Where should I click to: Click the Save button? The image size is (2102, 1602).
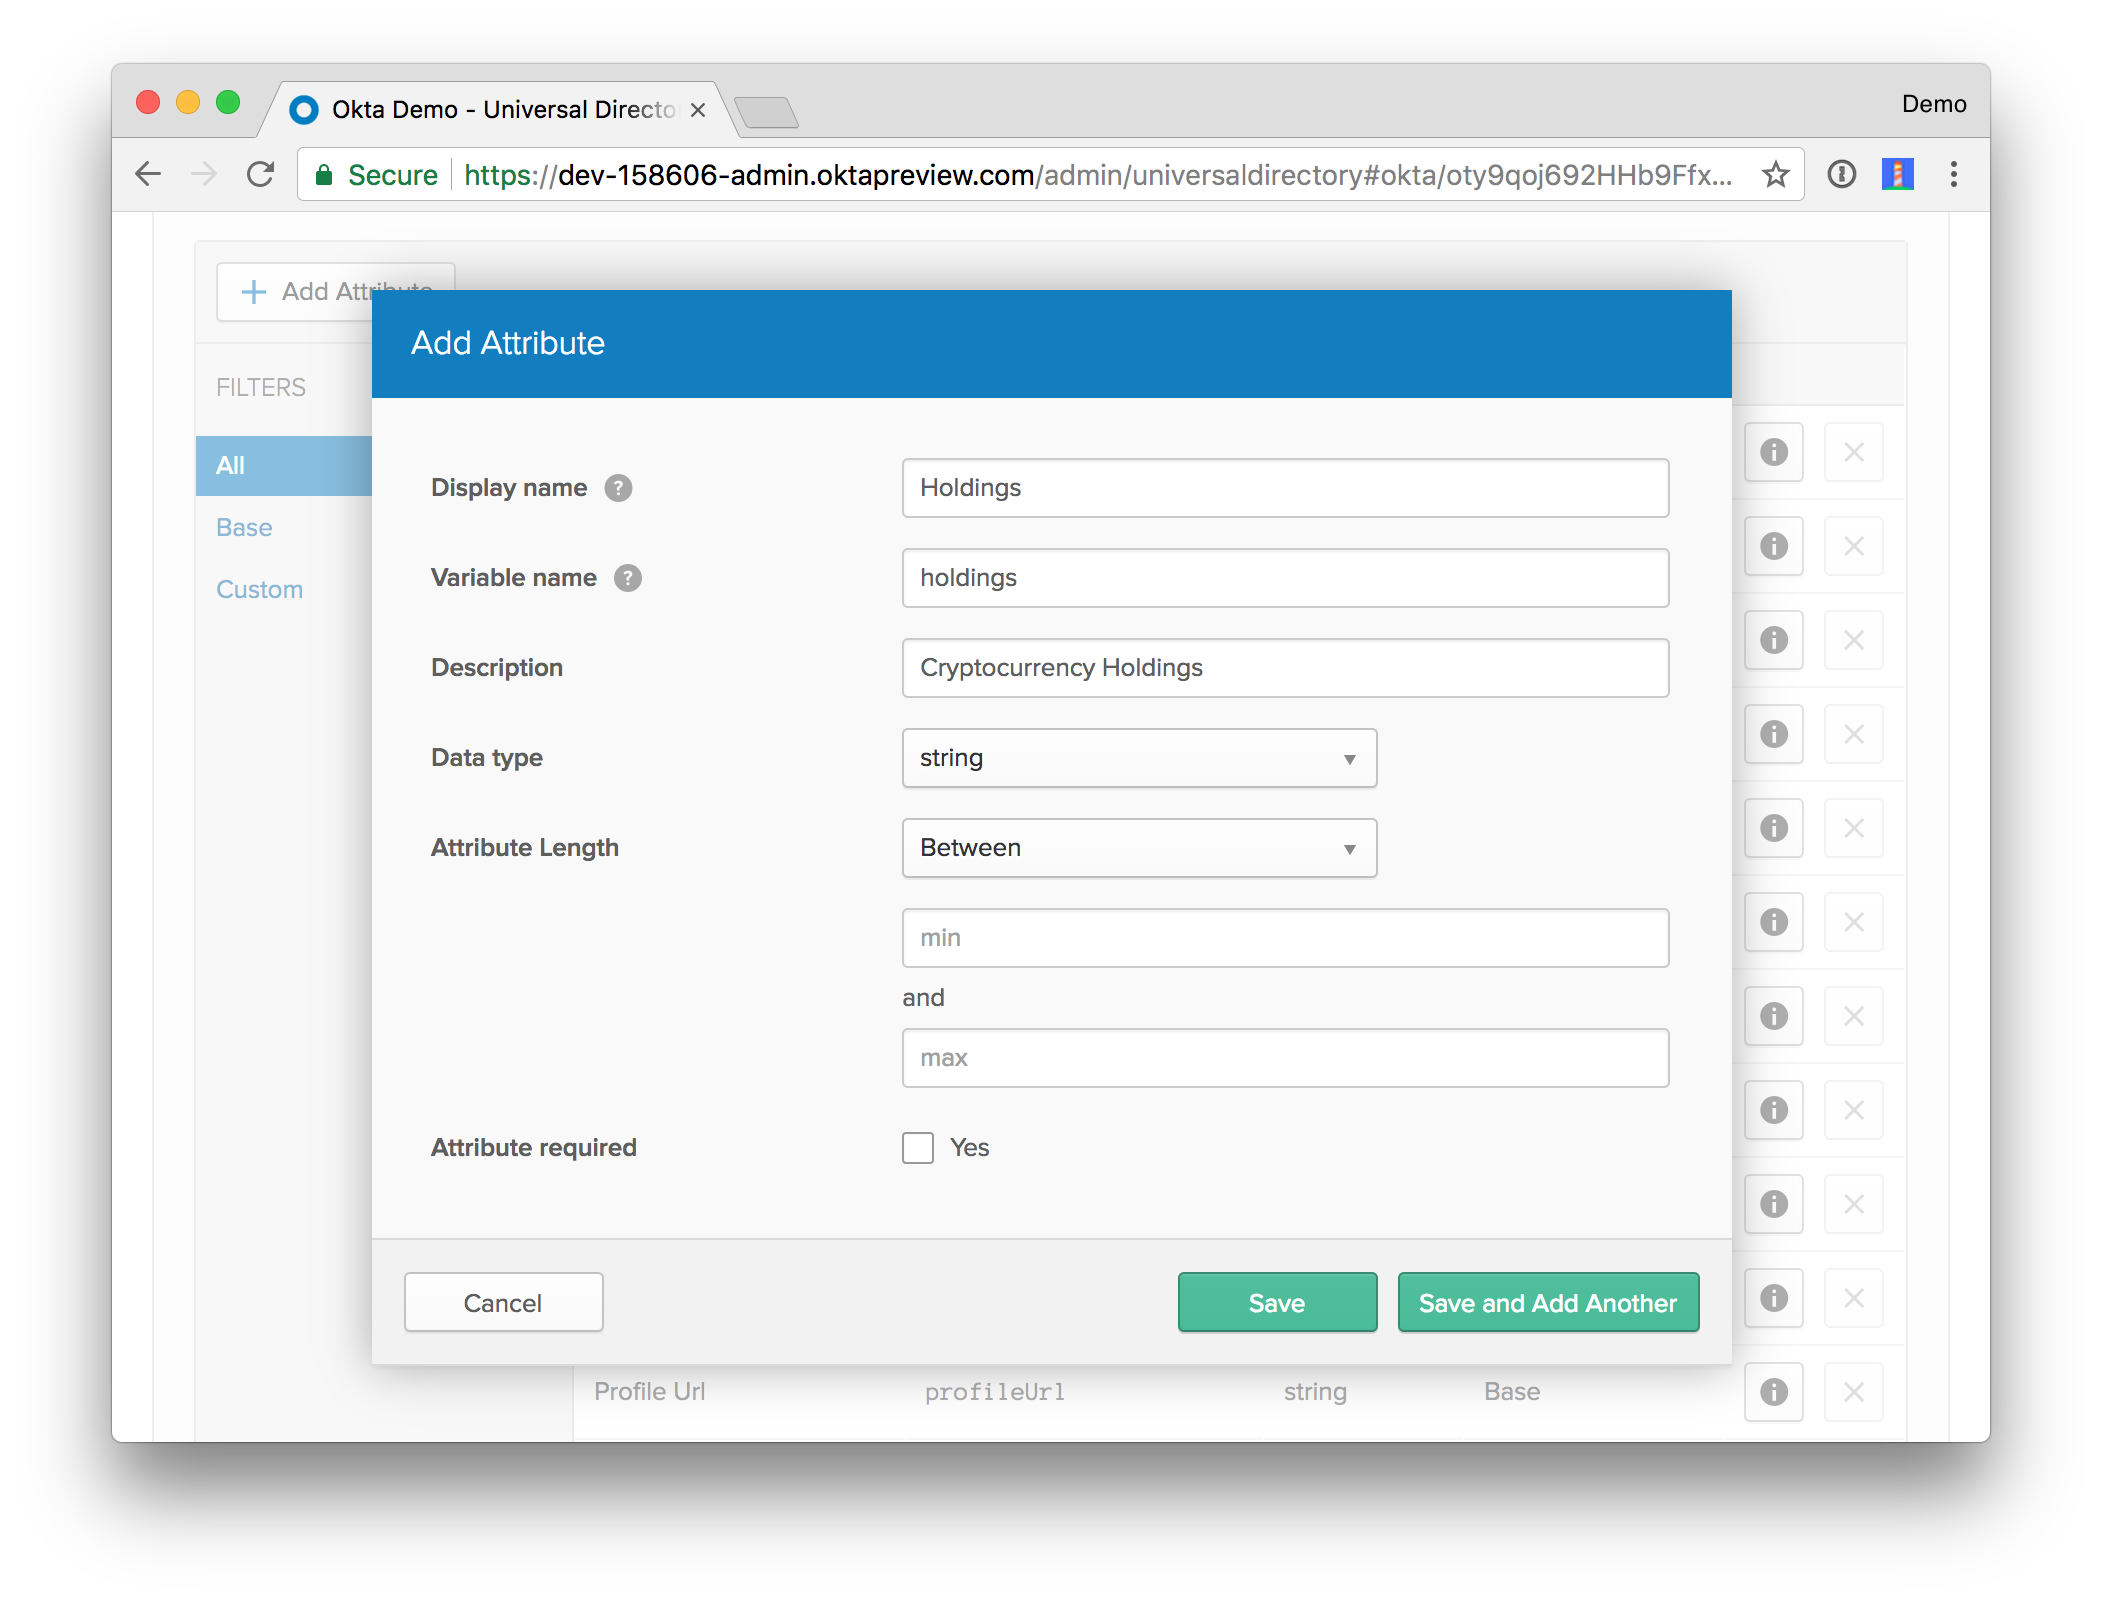pos(1276,1303)
